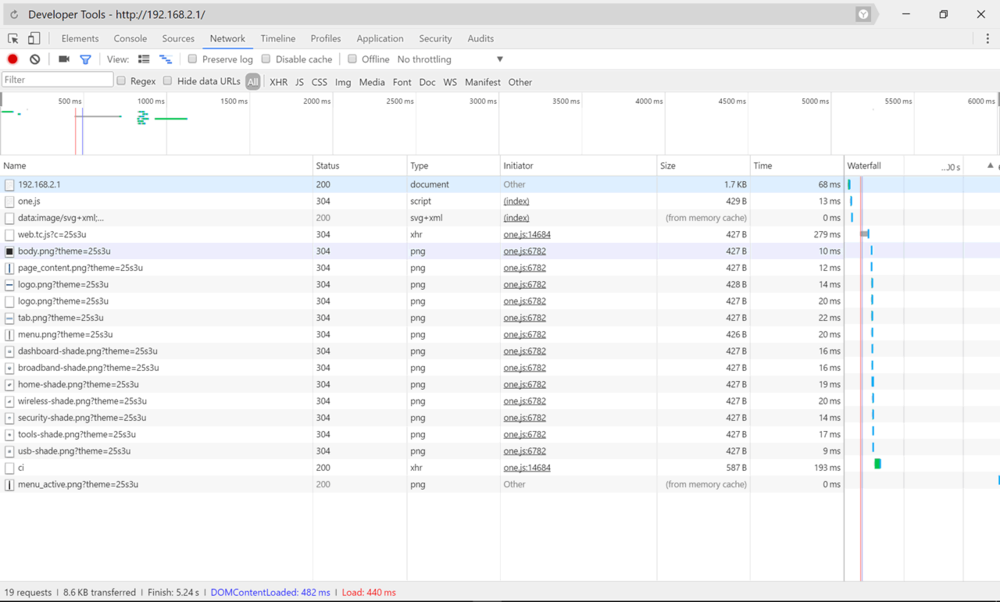
Task: Open one.js:14684 initiator link for ci row
Action: [x=527, y=467]
